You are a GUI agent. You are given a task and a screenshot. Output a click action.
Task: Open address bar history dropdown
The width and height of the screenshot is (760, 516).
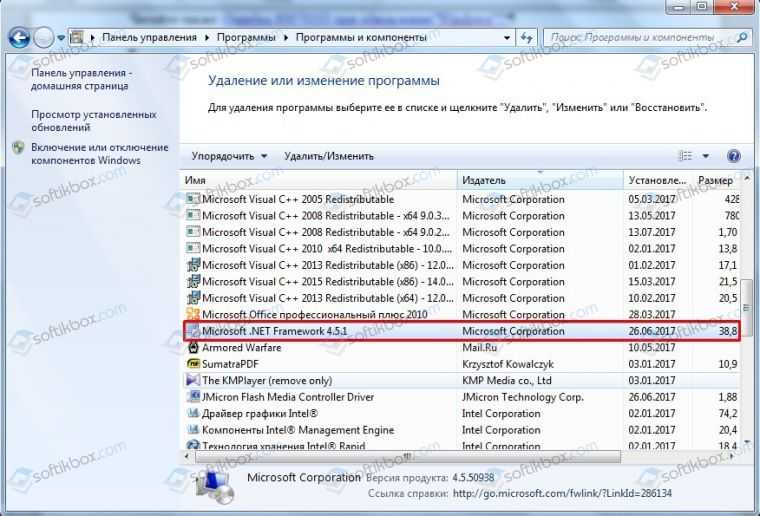pos(507,38)
